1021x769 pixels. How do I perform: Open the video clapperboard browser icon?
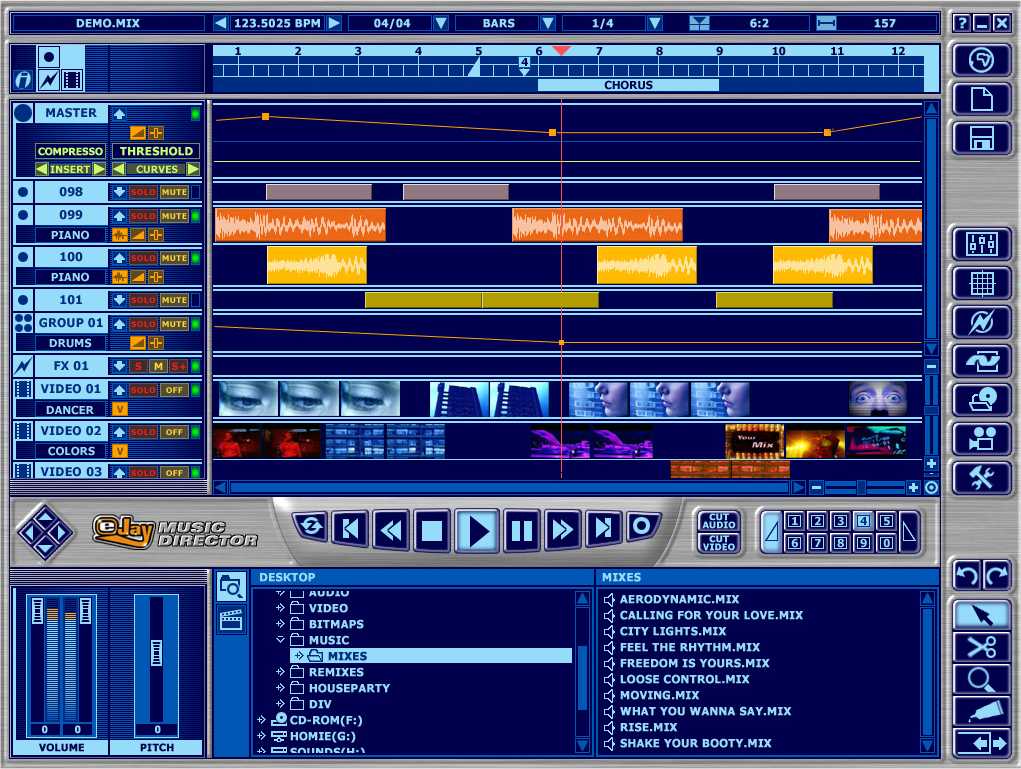(x=231, y=620)
